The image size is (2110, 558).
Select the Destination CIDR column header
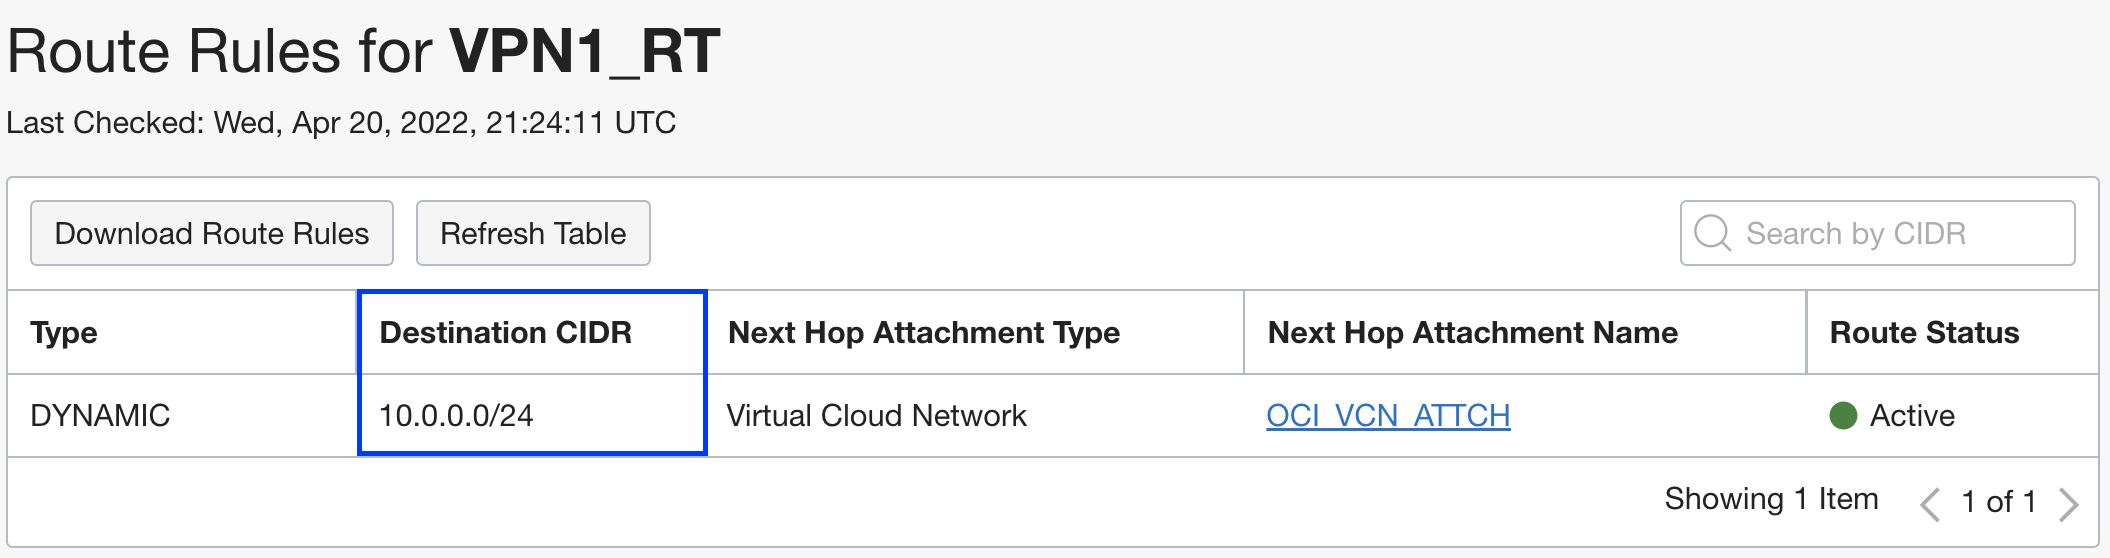(x=506, y=333)
